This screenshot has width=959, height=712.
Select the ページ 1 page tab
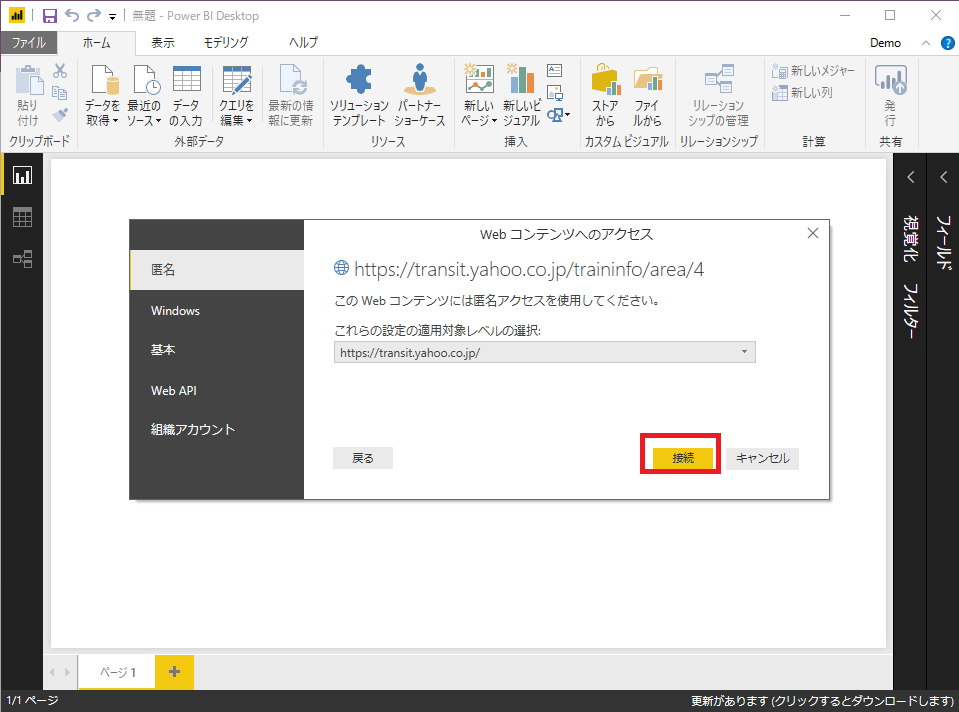[117, 672]
